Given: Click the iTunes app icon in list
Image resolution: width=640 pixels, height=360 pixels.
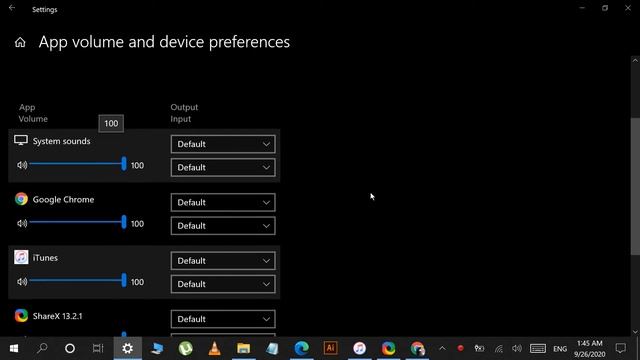Looking at the screenshot, I should click(x=21, y=257).
